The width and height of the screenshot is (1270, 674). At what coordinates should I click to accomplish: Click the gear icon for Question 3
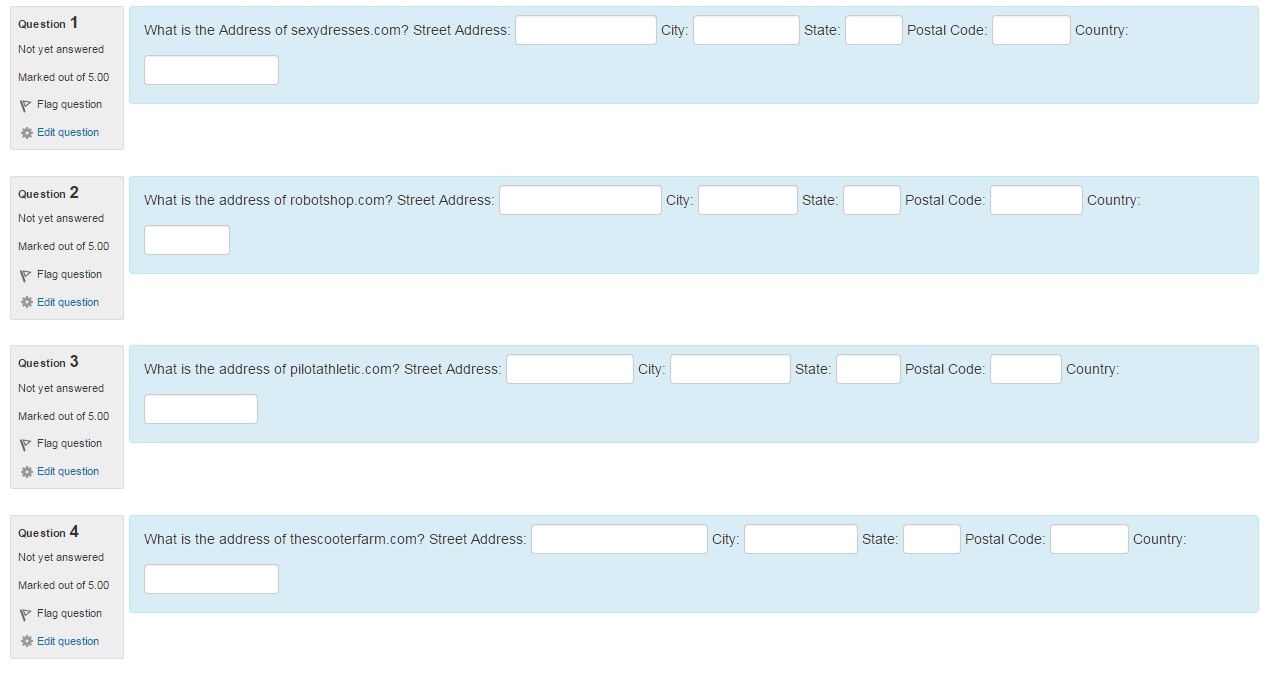[26, 471]
